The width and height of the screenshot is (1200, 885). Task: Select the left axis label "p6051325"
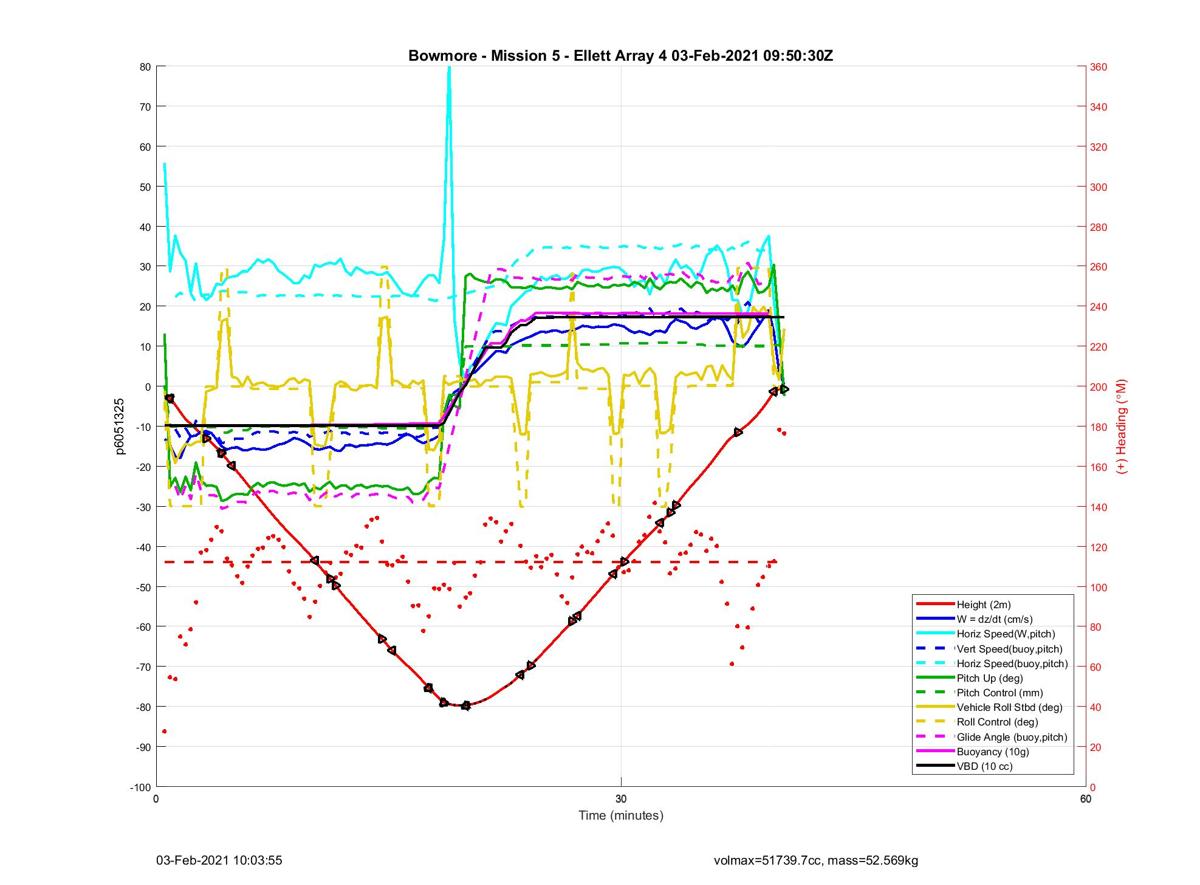119,427
